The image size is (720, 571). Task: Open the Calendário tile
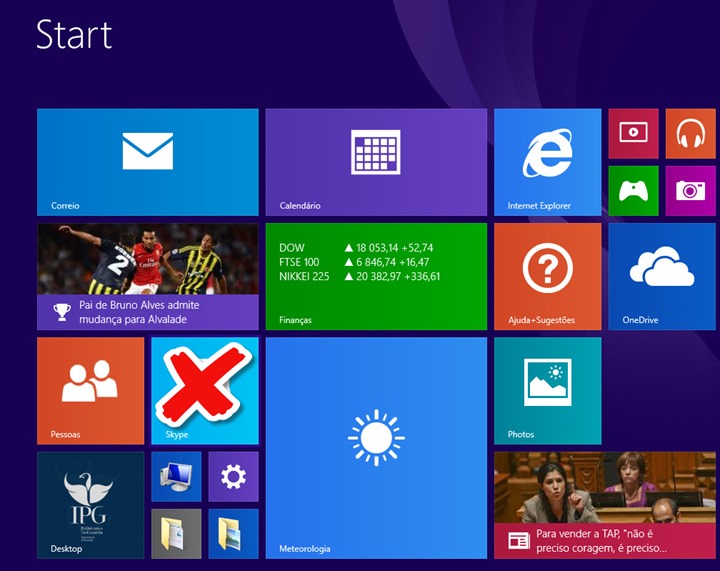pos(376,162)
